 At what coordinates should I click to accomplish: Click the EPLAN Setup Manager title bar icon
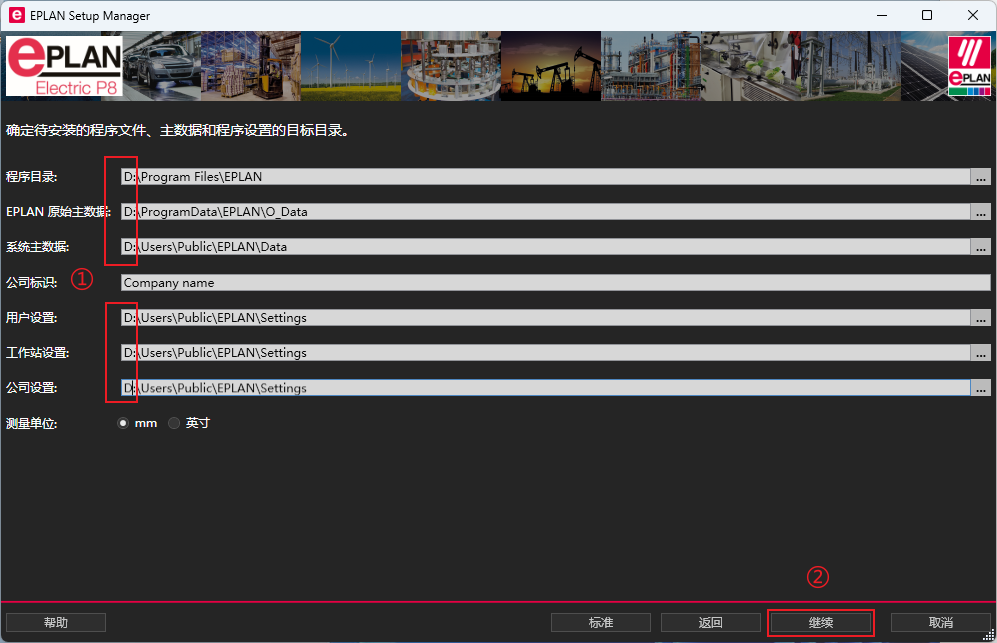tap(17, 15)
